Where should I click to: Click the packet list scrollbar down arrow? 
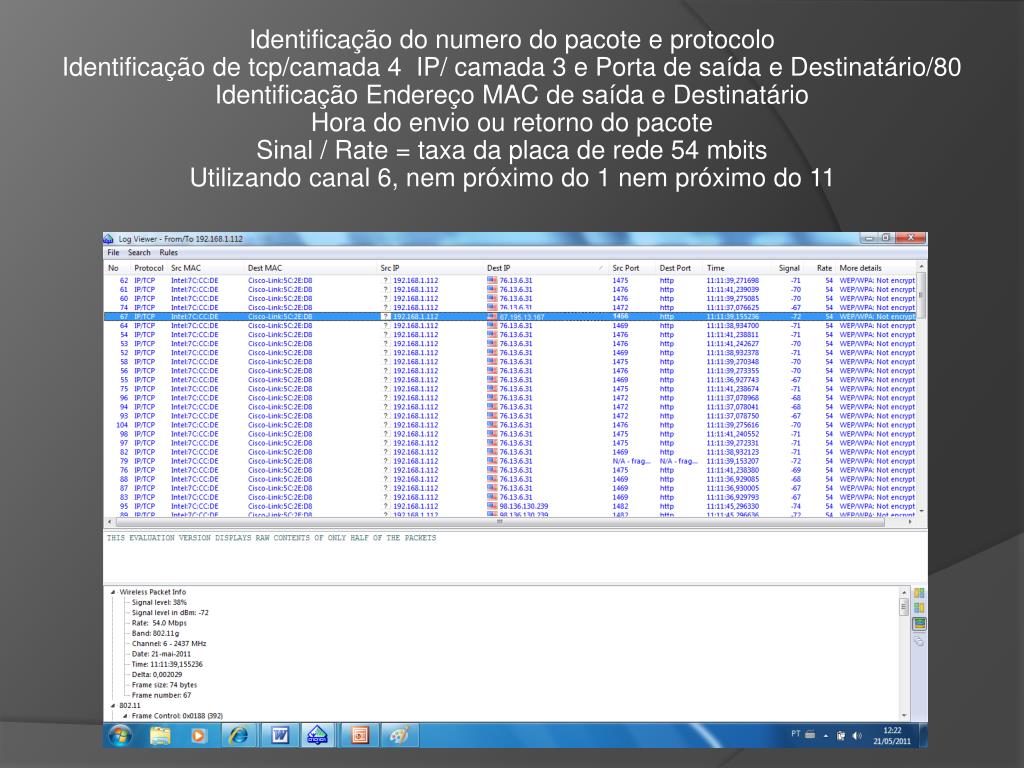(921, 511)
